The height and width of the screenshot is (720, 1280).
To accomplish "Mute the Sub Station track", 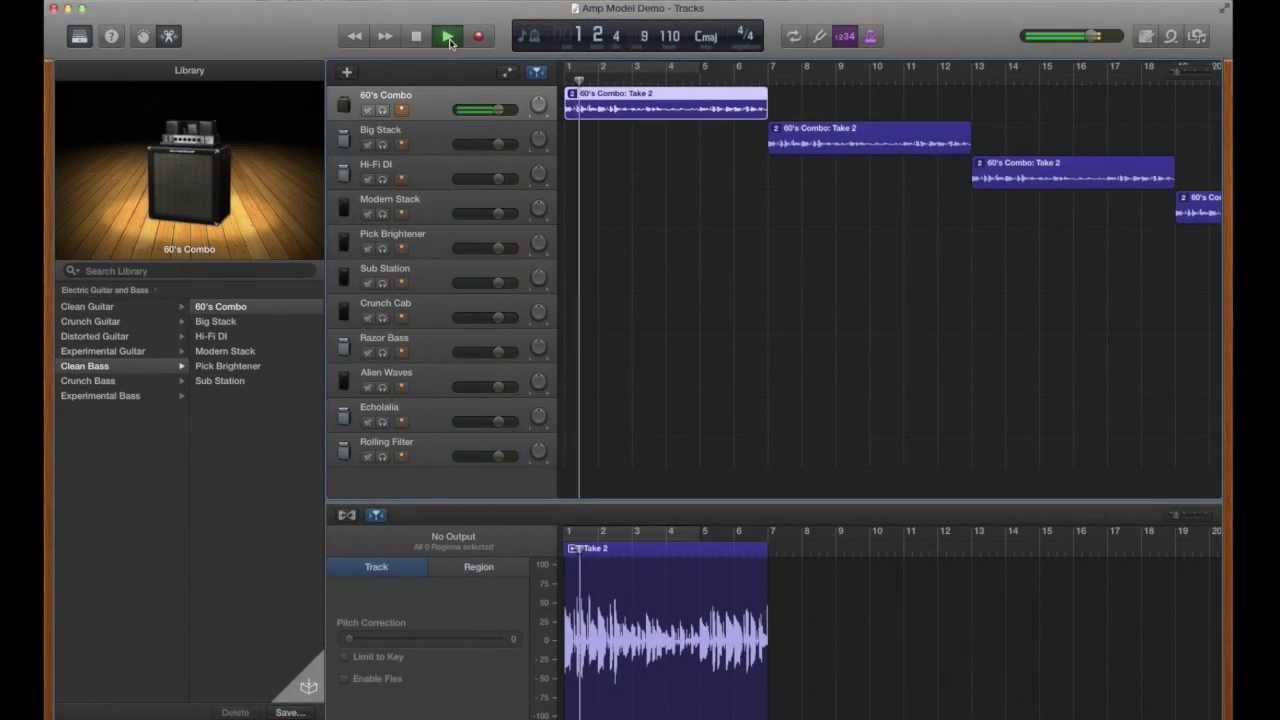I will tap(367, 283).
